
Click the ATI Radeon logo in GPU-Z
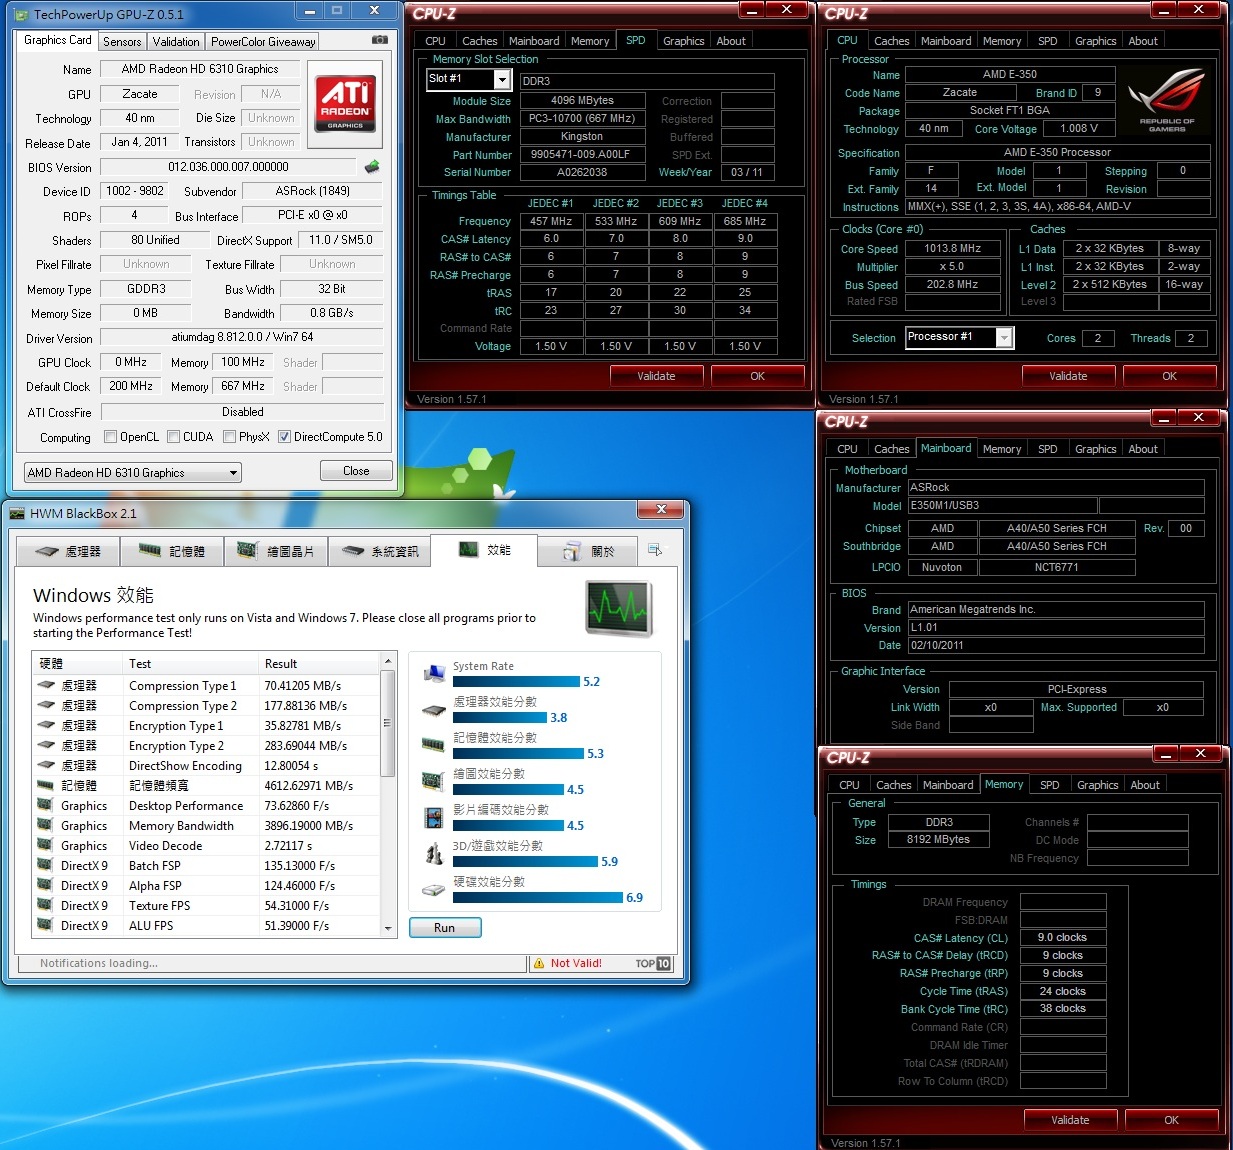(345, 104)
